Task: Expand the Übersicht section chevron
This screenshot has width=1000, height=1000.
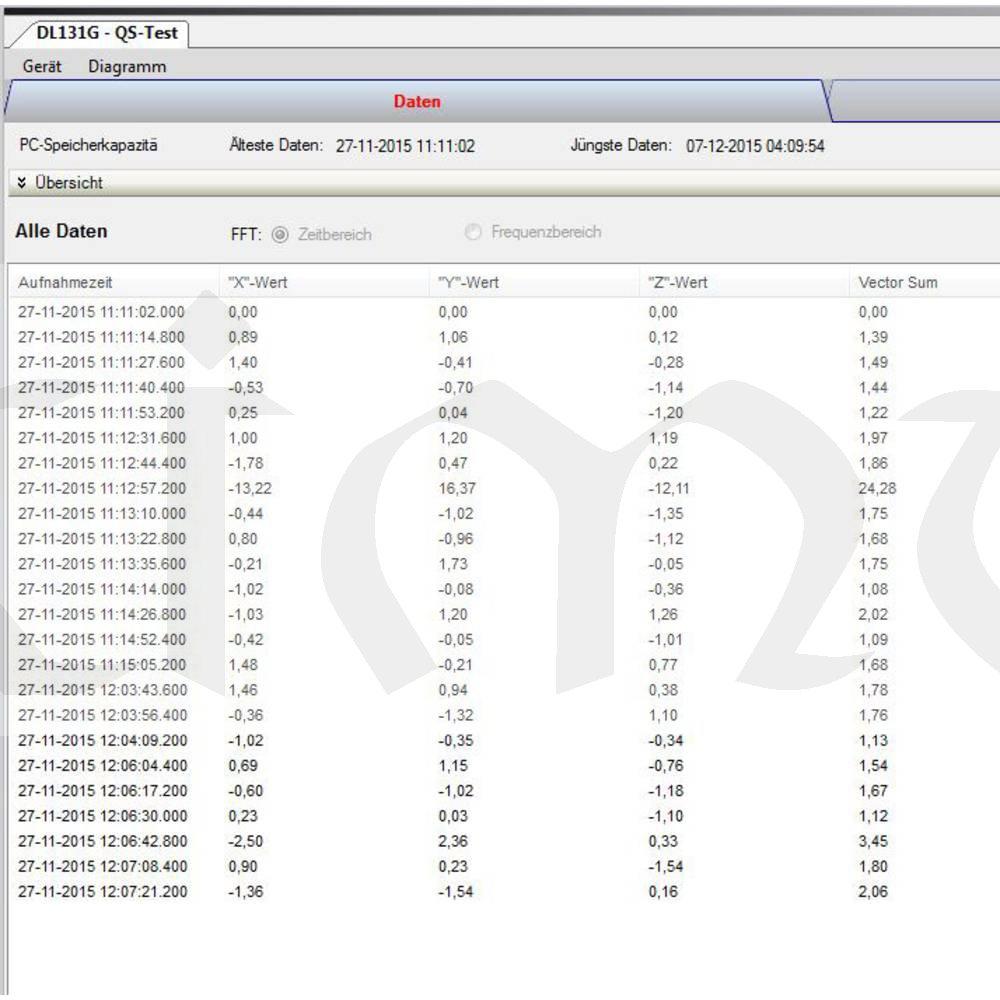Action: point(22,183)
